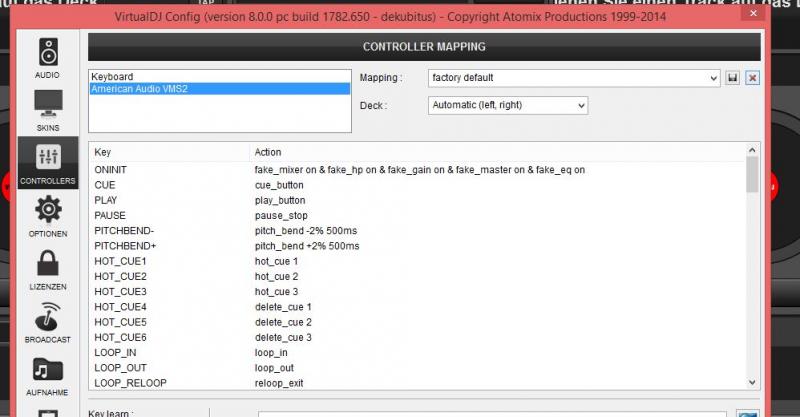Click the pitch_bend -2% 500ms action

[306, 231]
